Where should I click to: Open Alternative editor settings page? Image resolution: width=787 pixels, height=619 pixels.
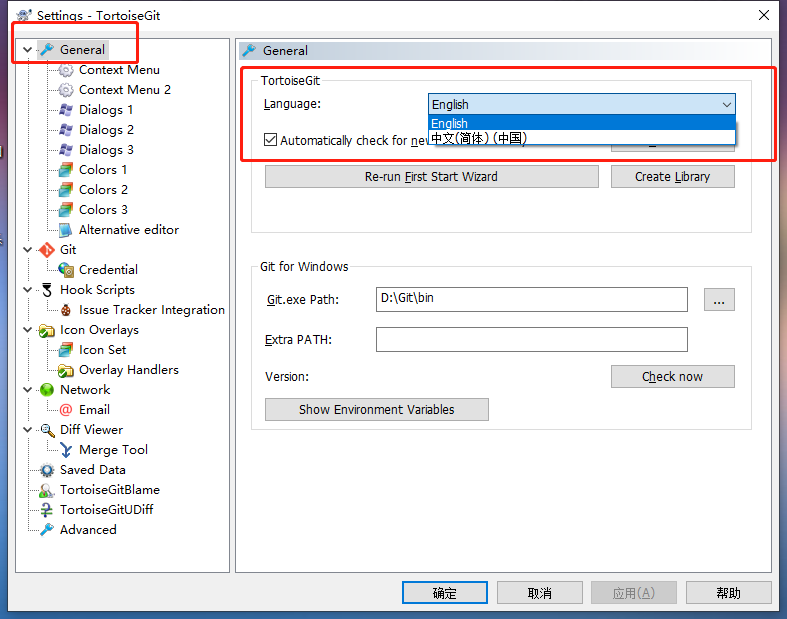click(x=129, y=230)
